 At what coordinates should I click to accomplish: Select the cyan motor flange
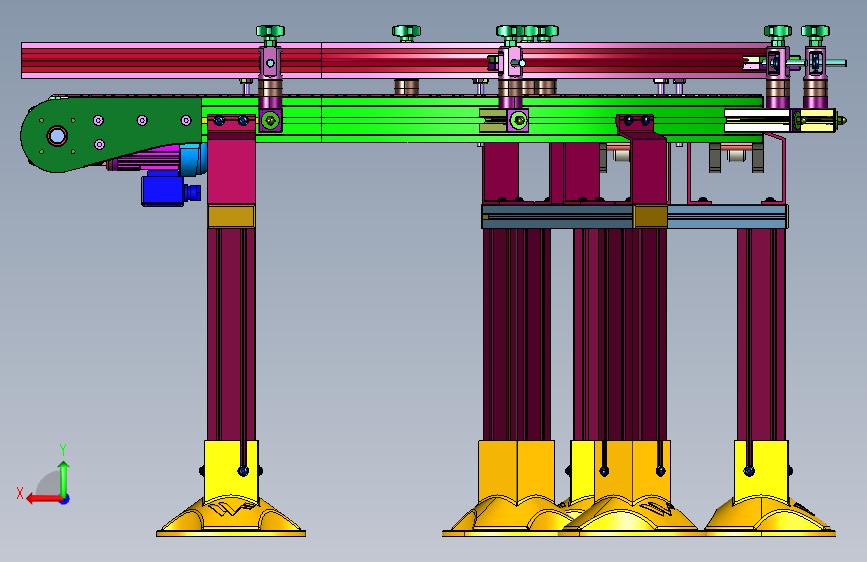tap(192, 159)
